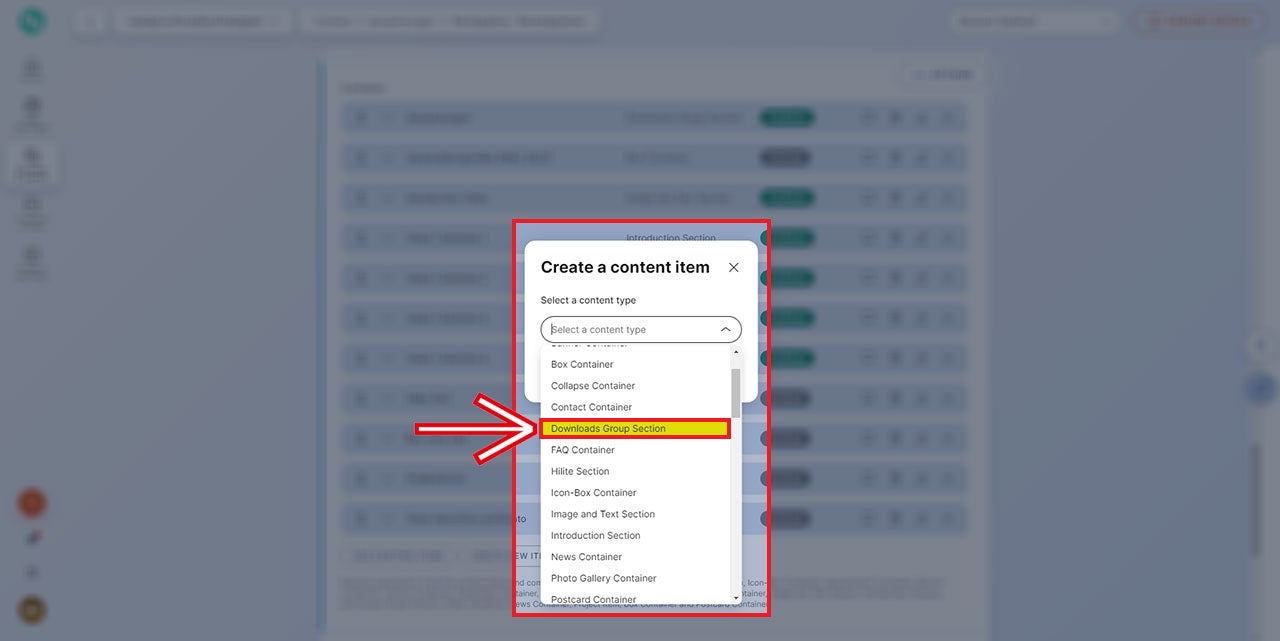Collapse the content type dropdown chevron
Viewport: 1280px width, 641px height.
click(x=725, y=330)
